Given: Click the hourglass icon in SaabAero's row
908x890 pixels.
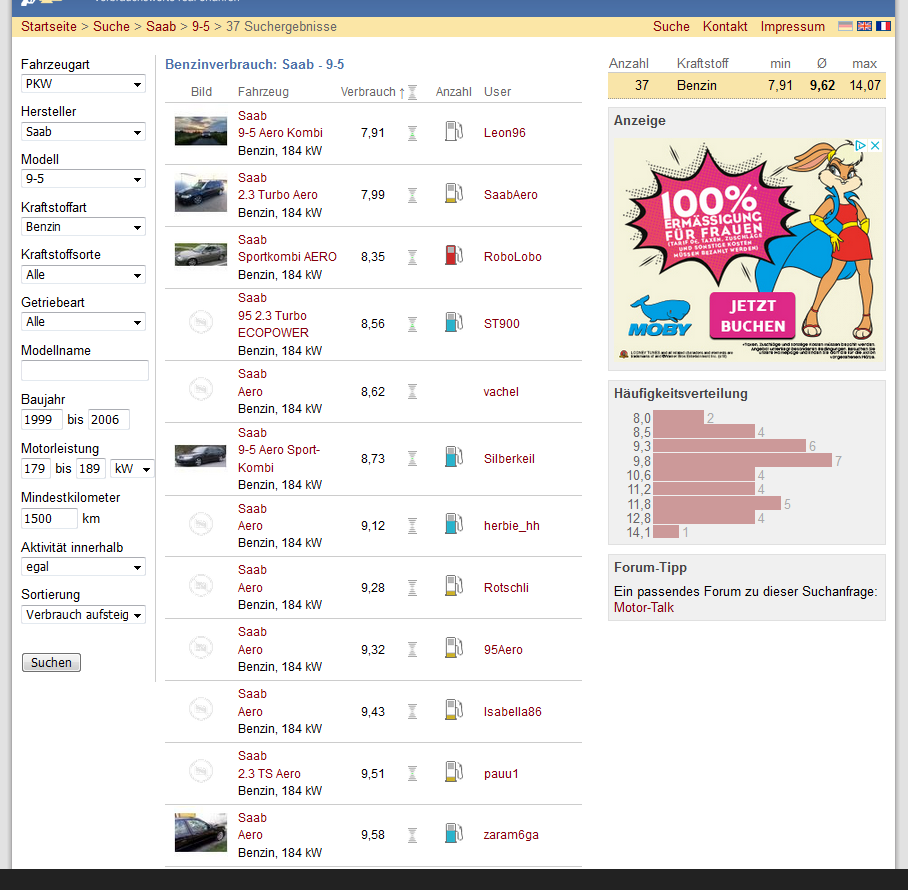Looking at the screenshot, I should pos(412,195).
